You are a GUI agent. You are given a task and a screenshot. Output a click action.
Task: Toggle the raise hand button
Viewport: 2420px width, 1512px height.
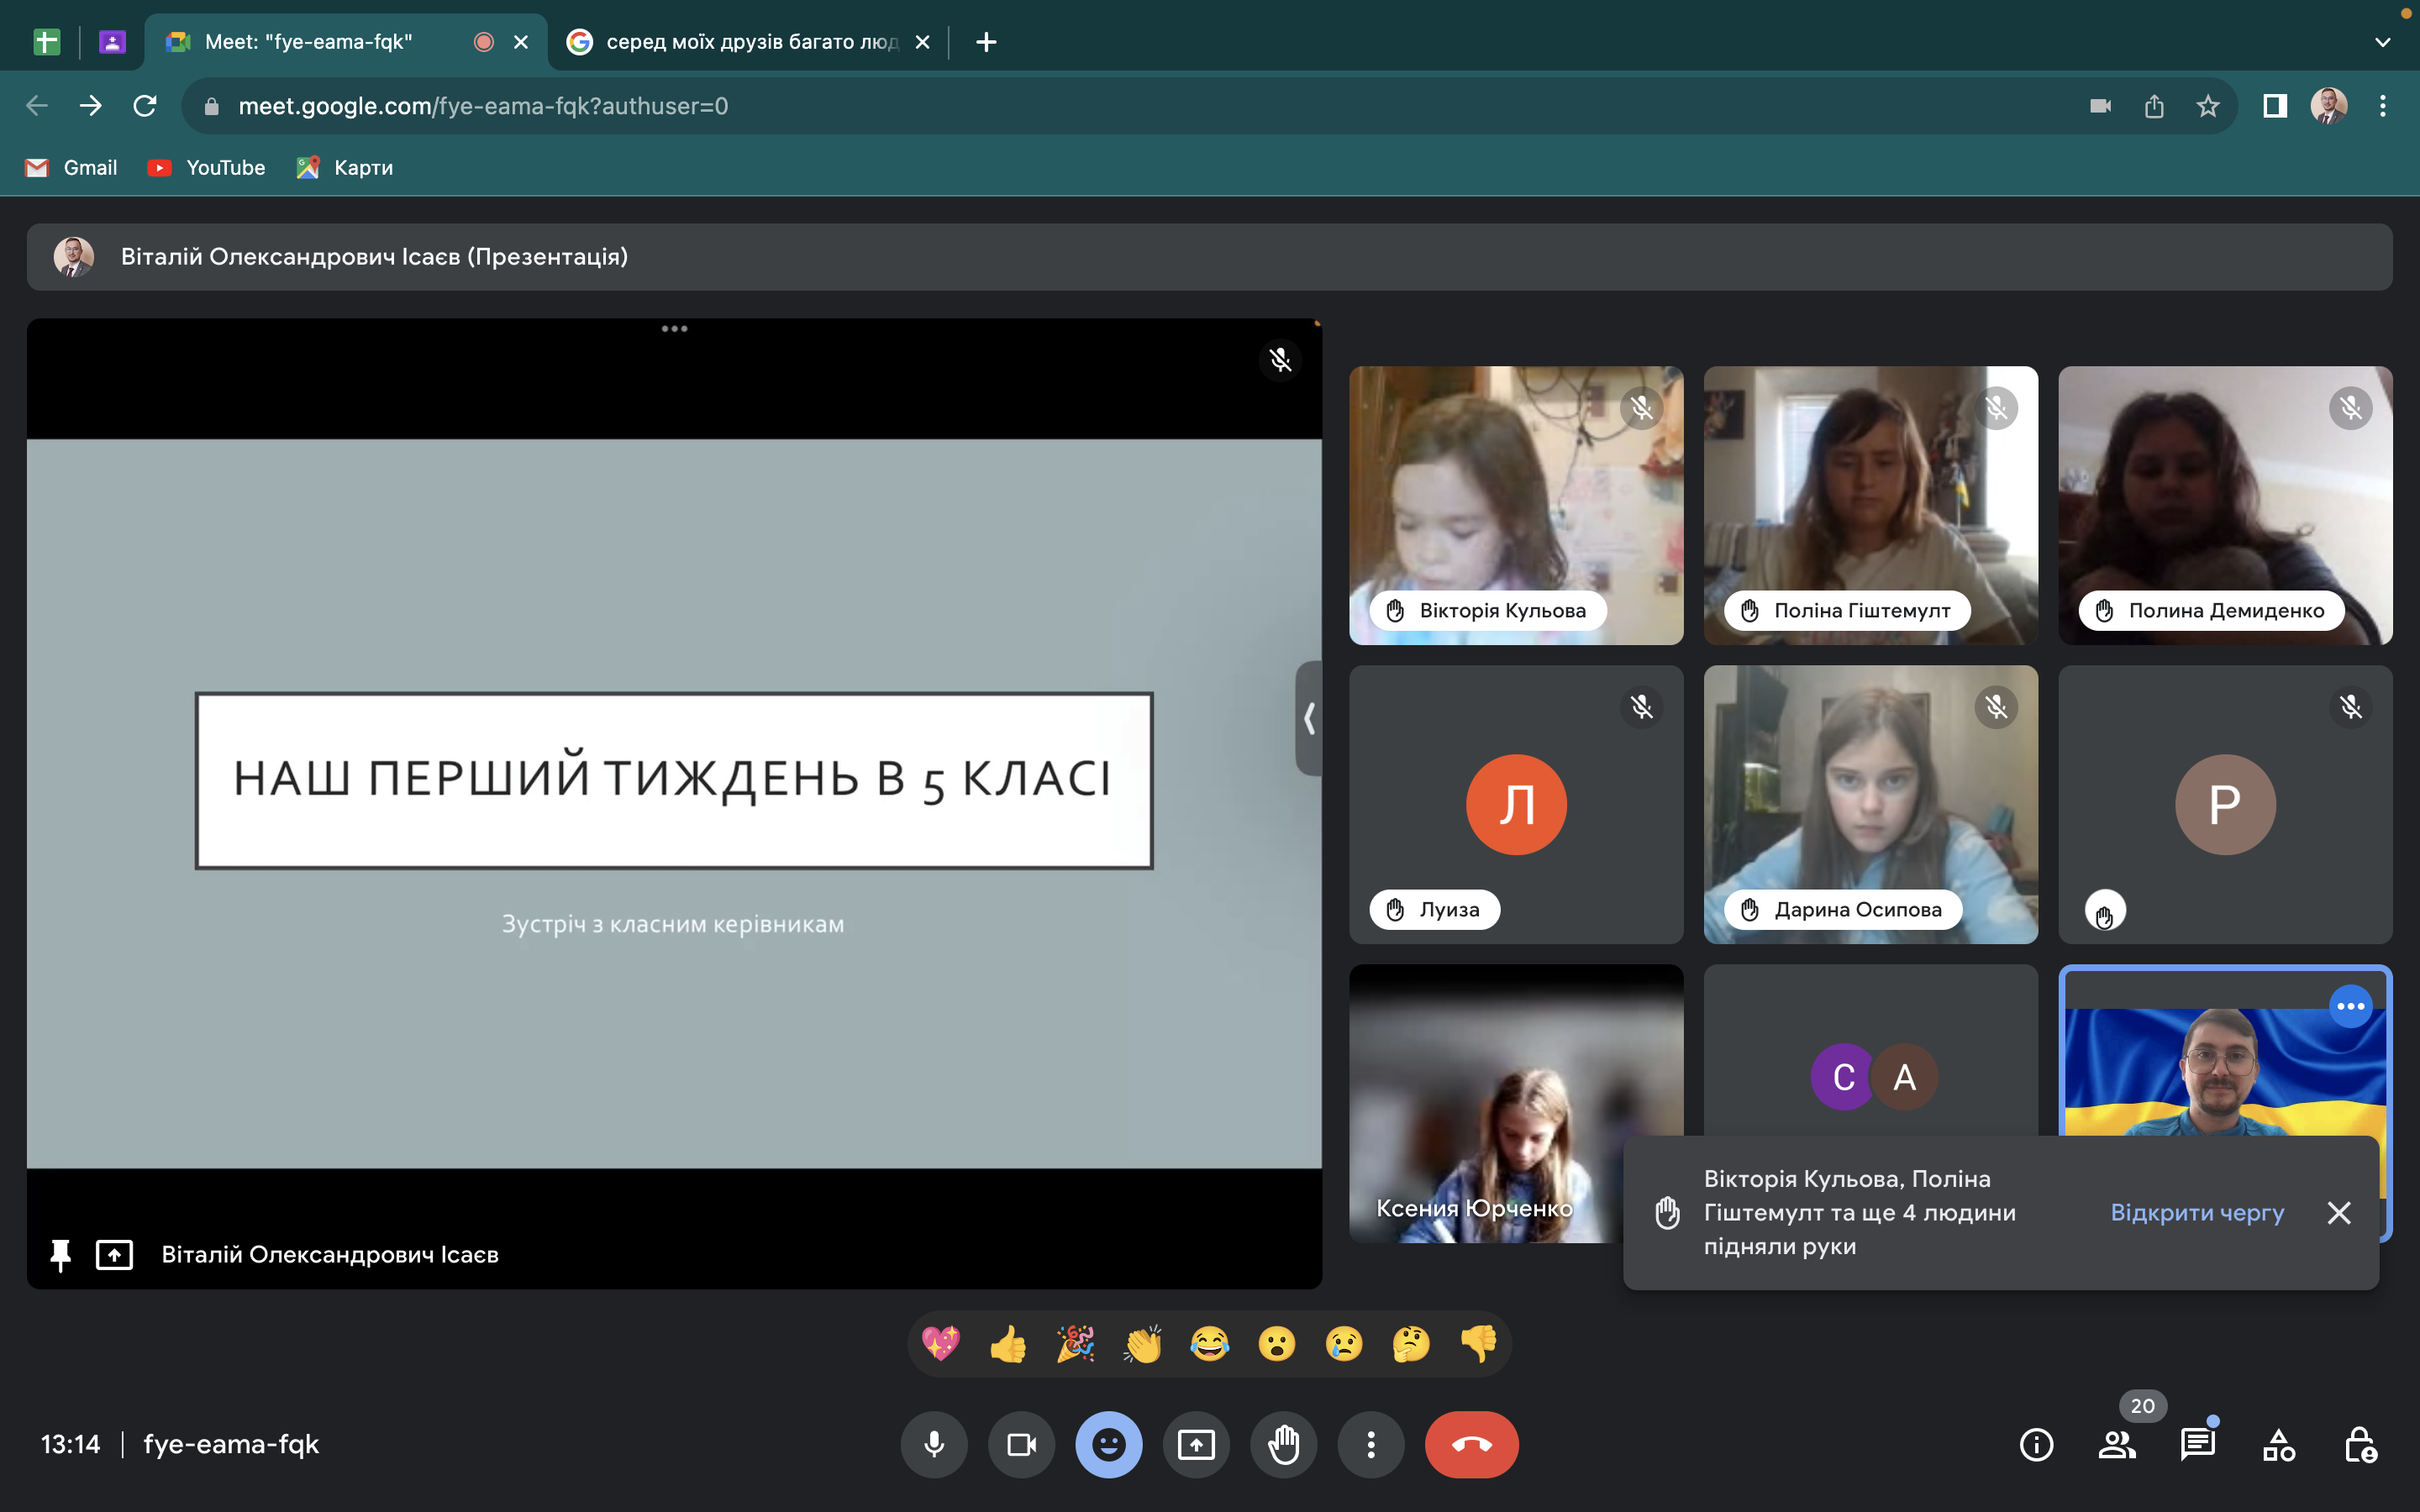(1283, 1444)
